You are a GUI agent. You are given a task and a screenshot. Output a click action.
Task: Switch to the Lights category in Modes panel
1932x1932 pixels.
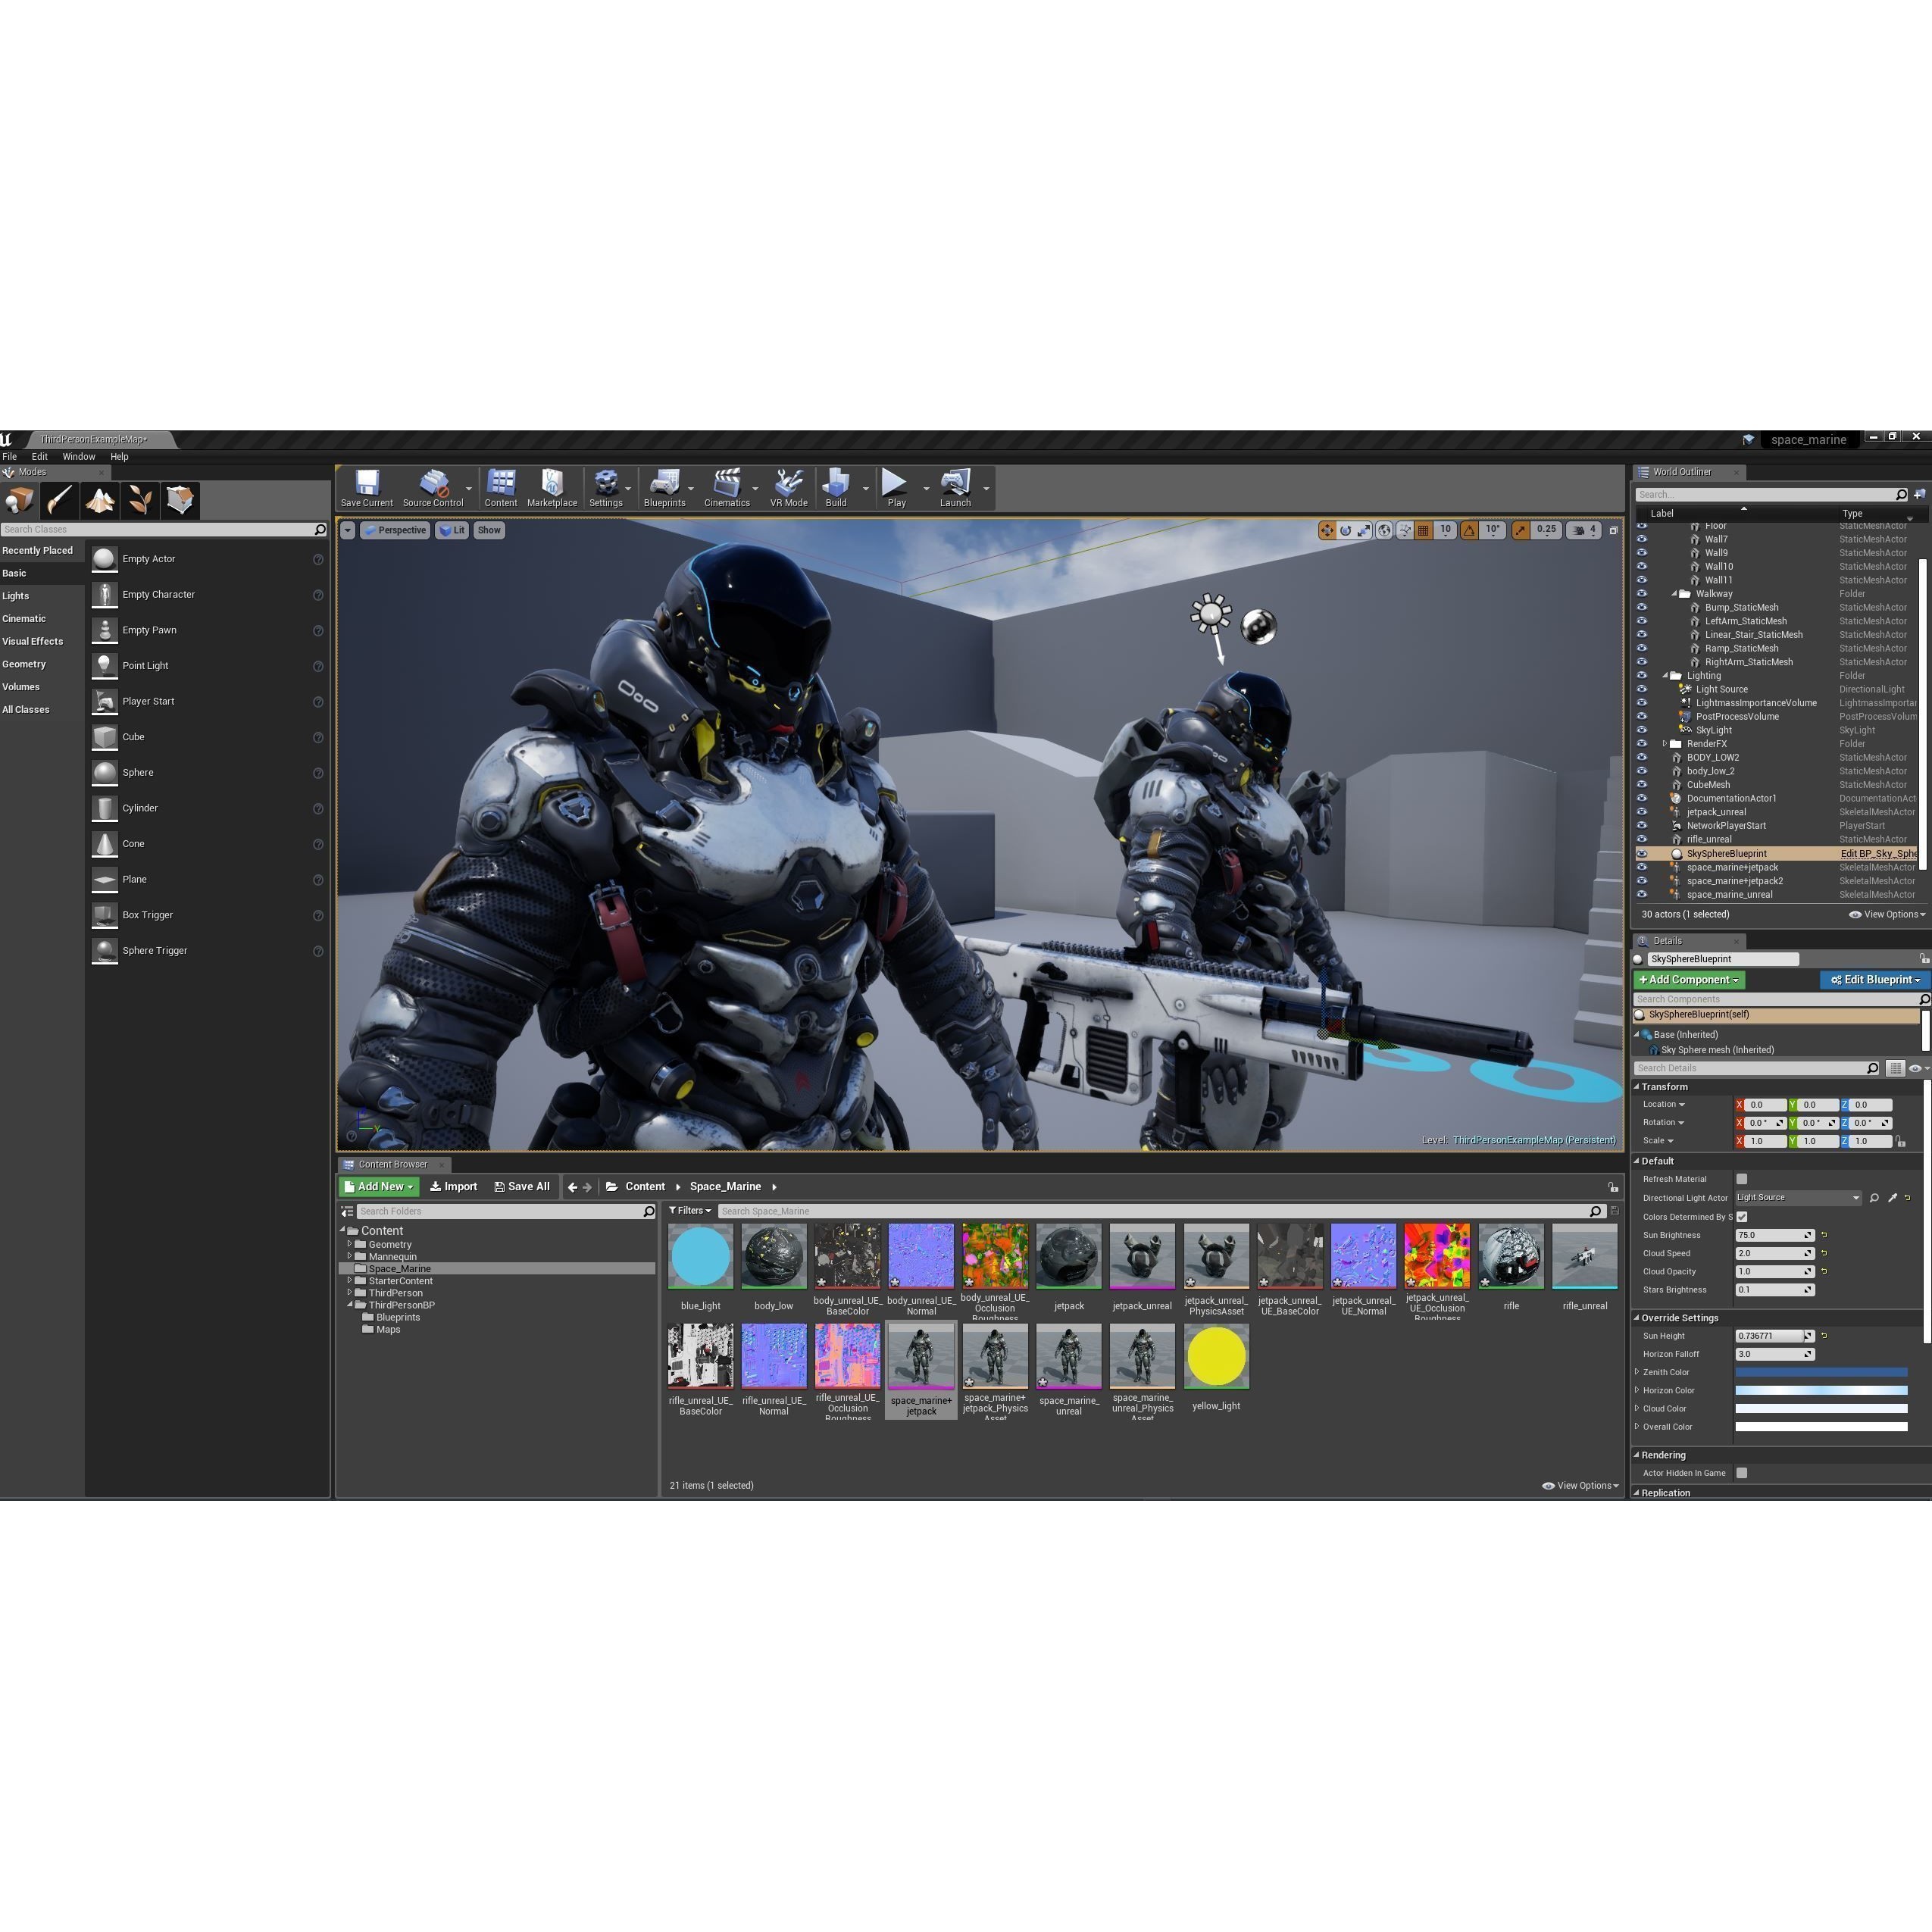(15, 595)
